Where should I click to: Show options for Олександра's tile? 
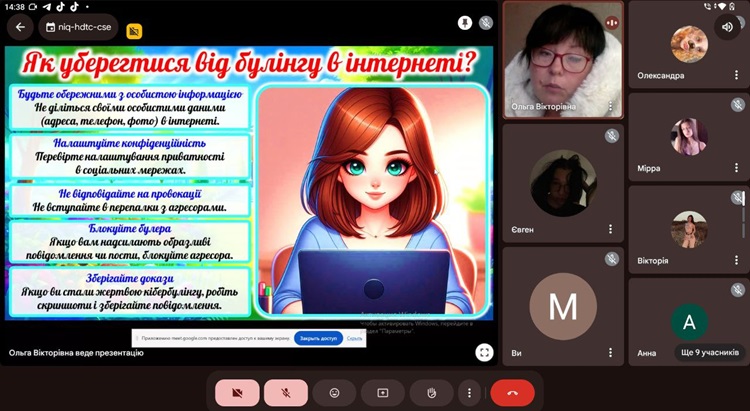737,76
